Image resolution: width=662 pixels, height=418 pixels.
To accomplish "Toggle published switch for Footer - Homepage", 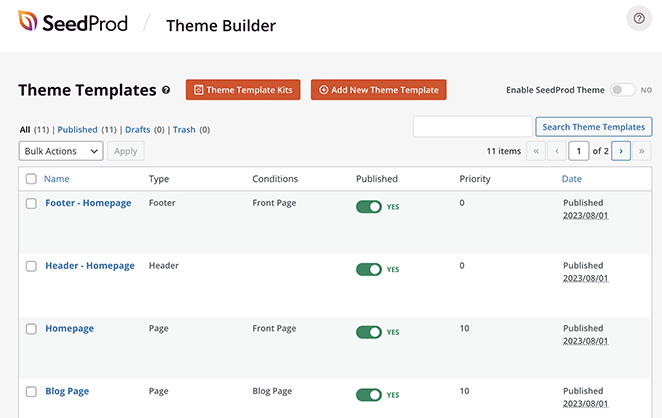I will pyautogui.click(x=369, y=206).
